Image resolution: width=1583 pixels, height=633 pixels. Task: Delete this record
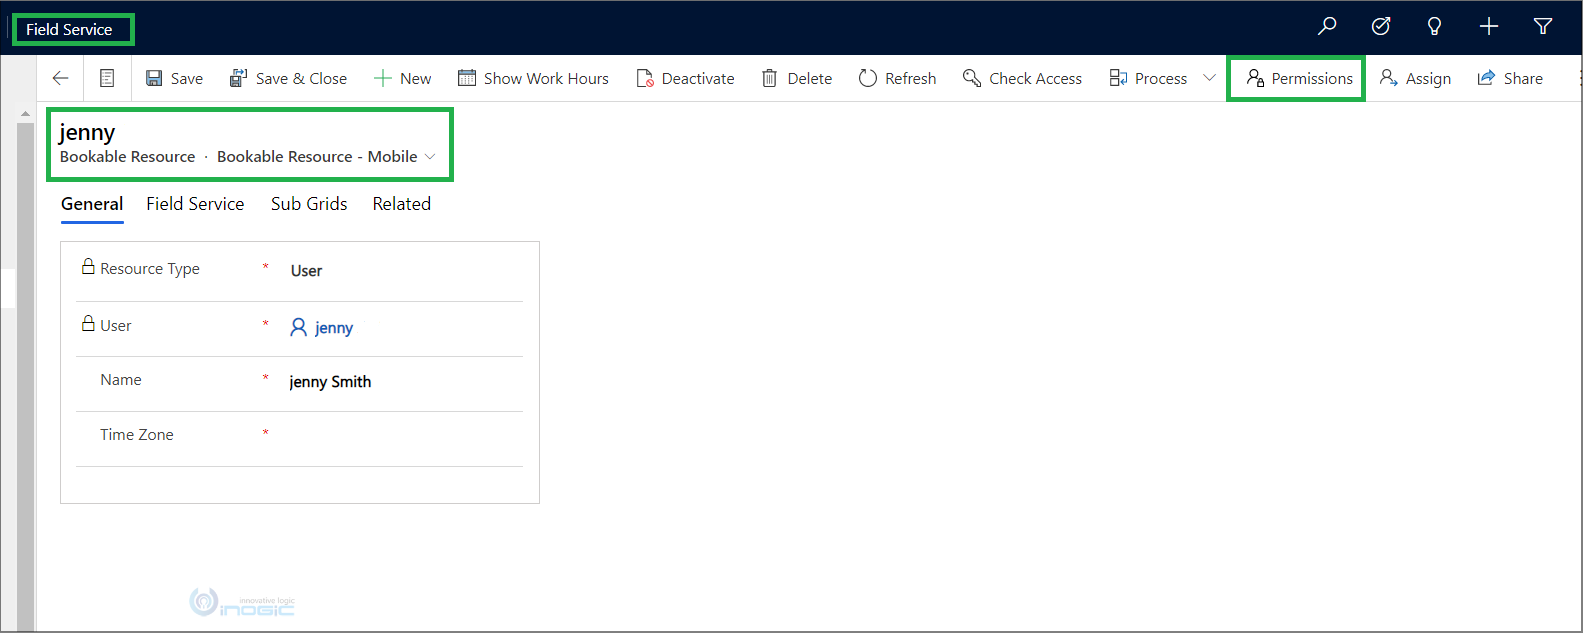point(797,78)
